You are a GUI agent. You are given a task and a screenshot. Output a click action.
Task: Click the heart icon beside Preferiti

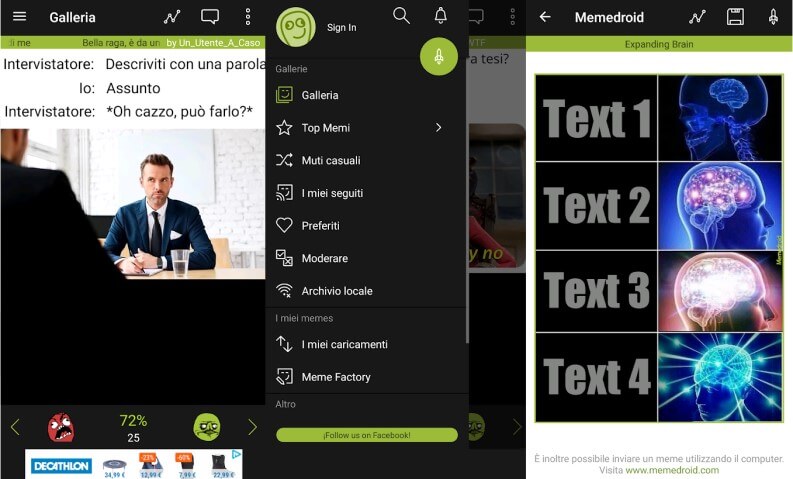click(284, 225)
